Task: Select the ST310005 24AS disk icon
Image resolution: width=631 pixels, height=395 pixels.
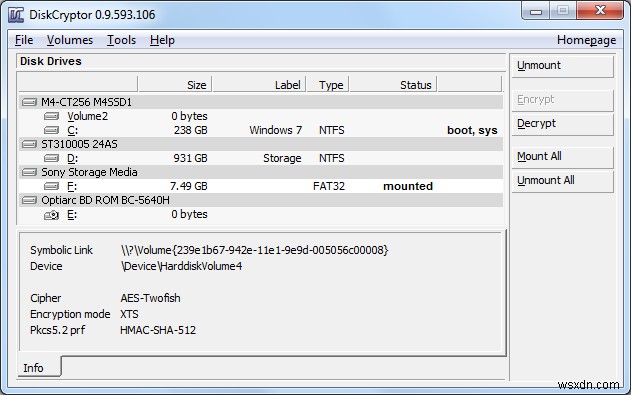Action: tap(29, 144)
